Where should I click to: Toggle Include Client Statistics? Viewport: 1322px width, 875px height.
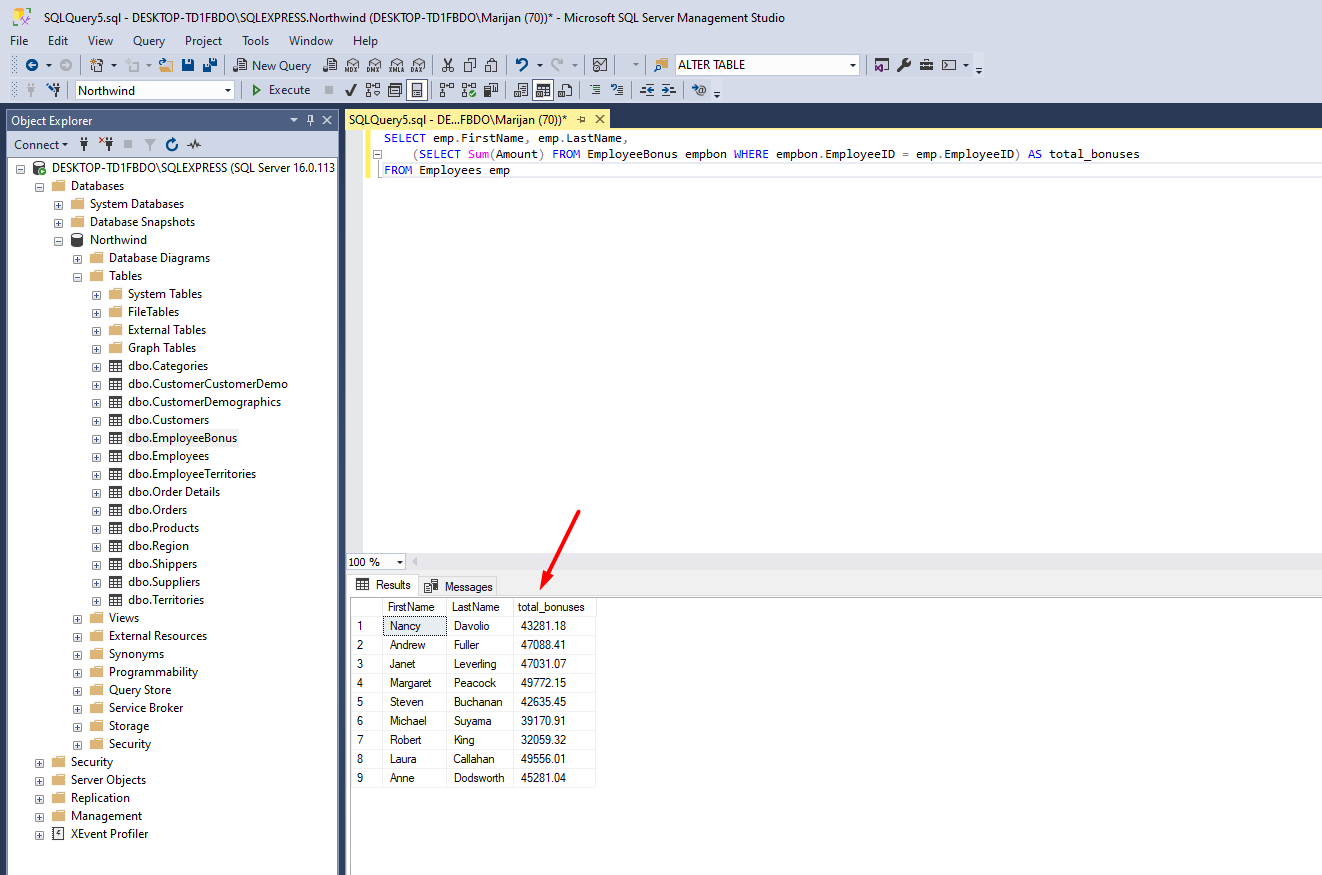(x=490, y=90)
